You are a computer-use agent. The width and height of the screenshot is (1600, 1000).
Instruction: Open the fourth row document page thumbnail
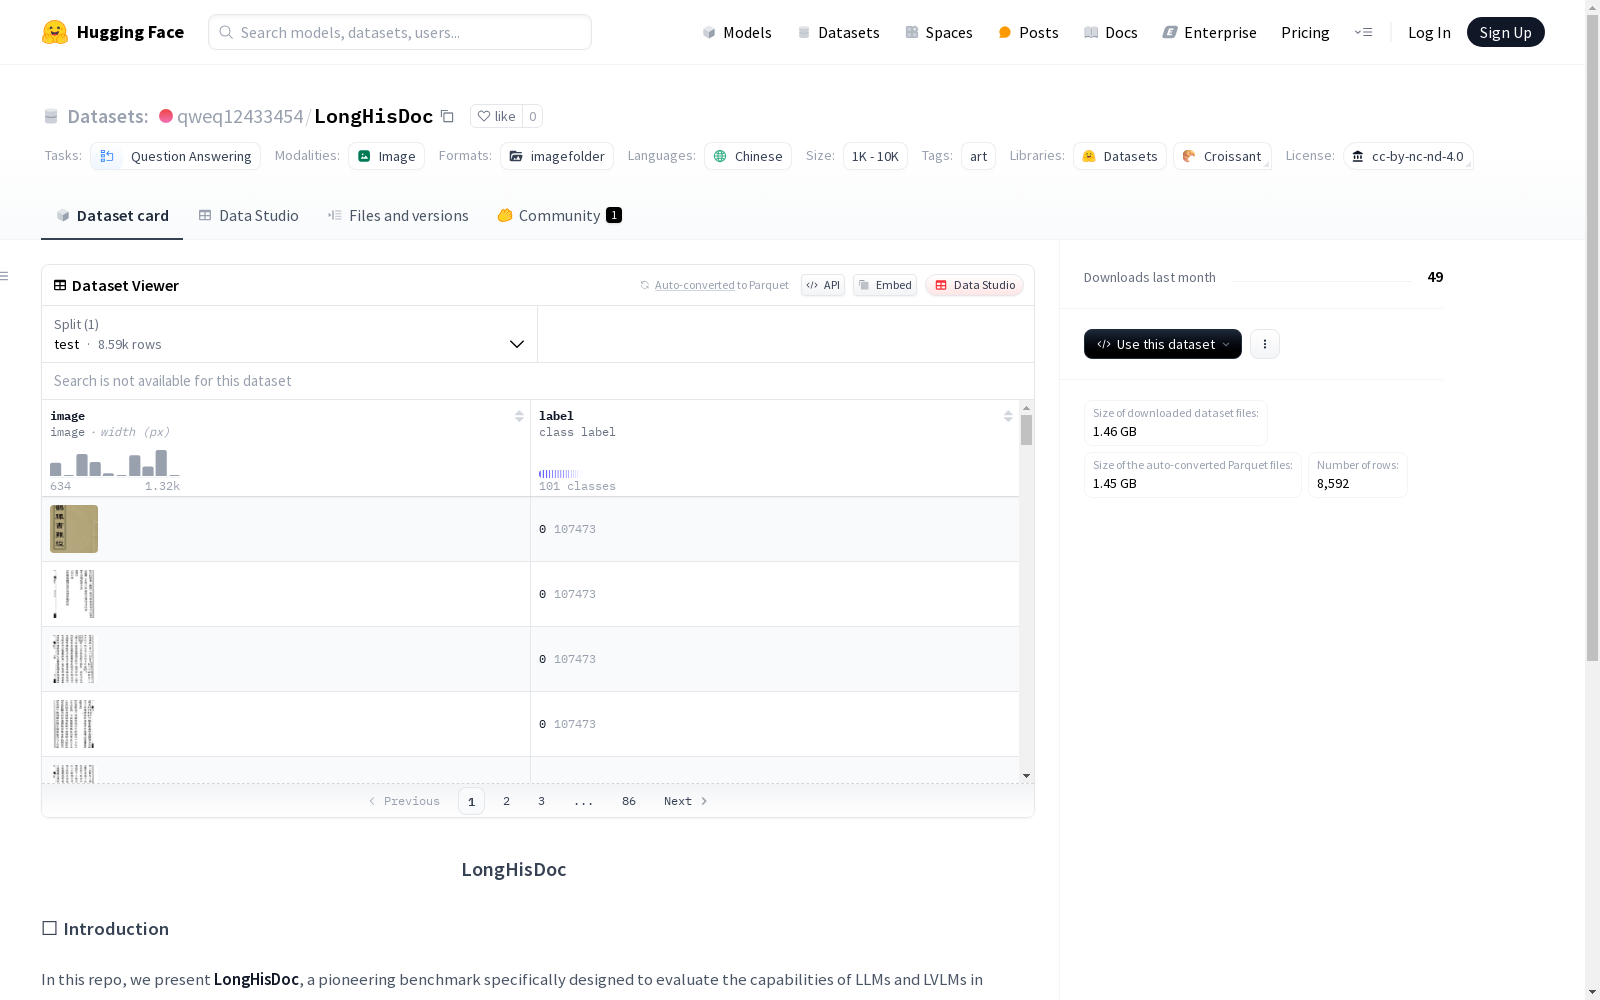(74, 724)
